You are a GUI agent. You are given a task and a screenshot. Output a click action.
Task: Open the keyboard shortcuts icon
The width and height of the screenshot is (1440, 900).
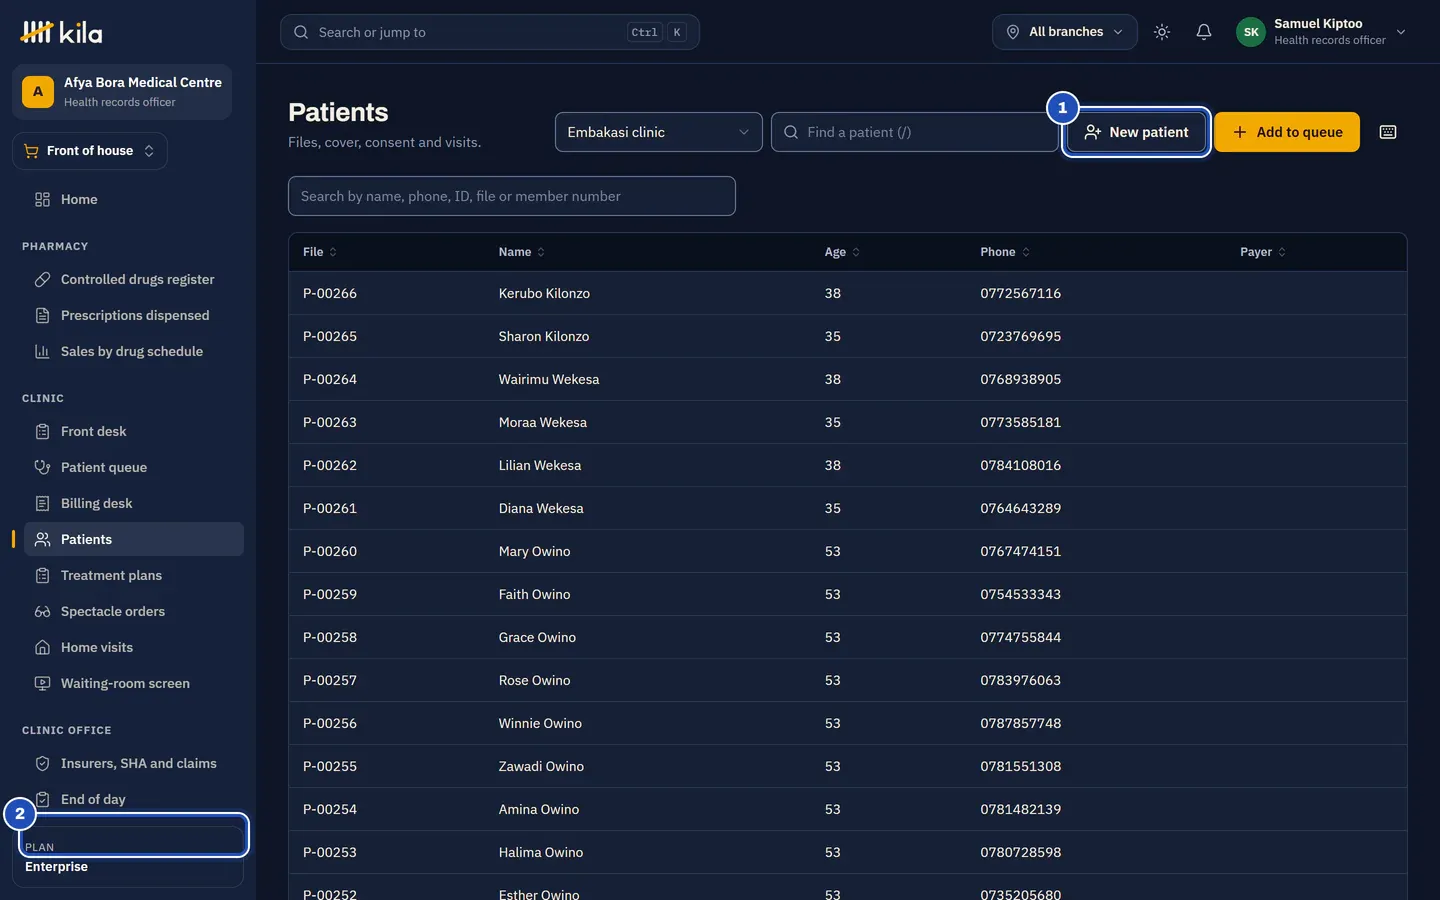point(1388,132)
